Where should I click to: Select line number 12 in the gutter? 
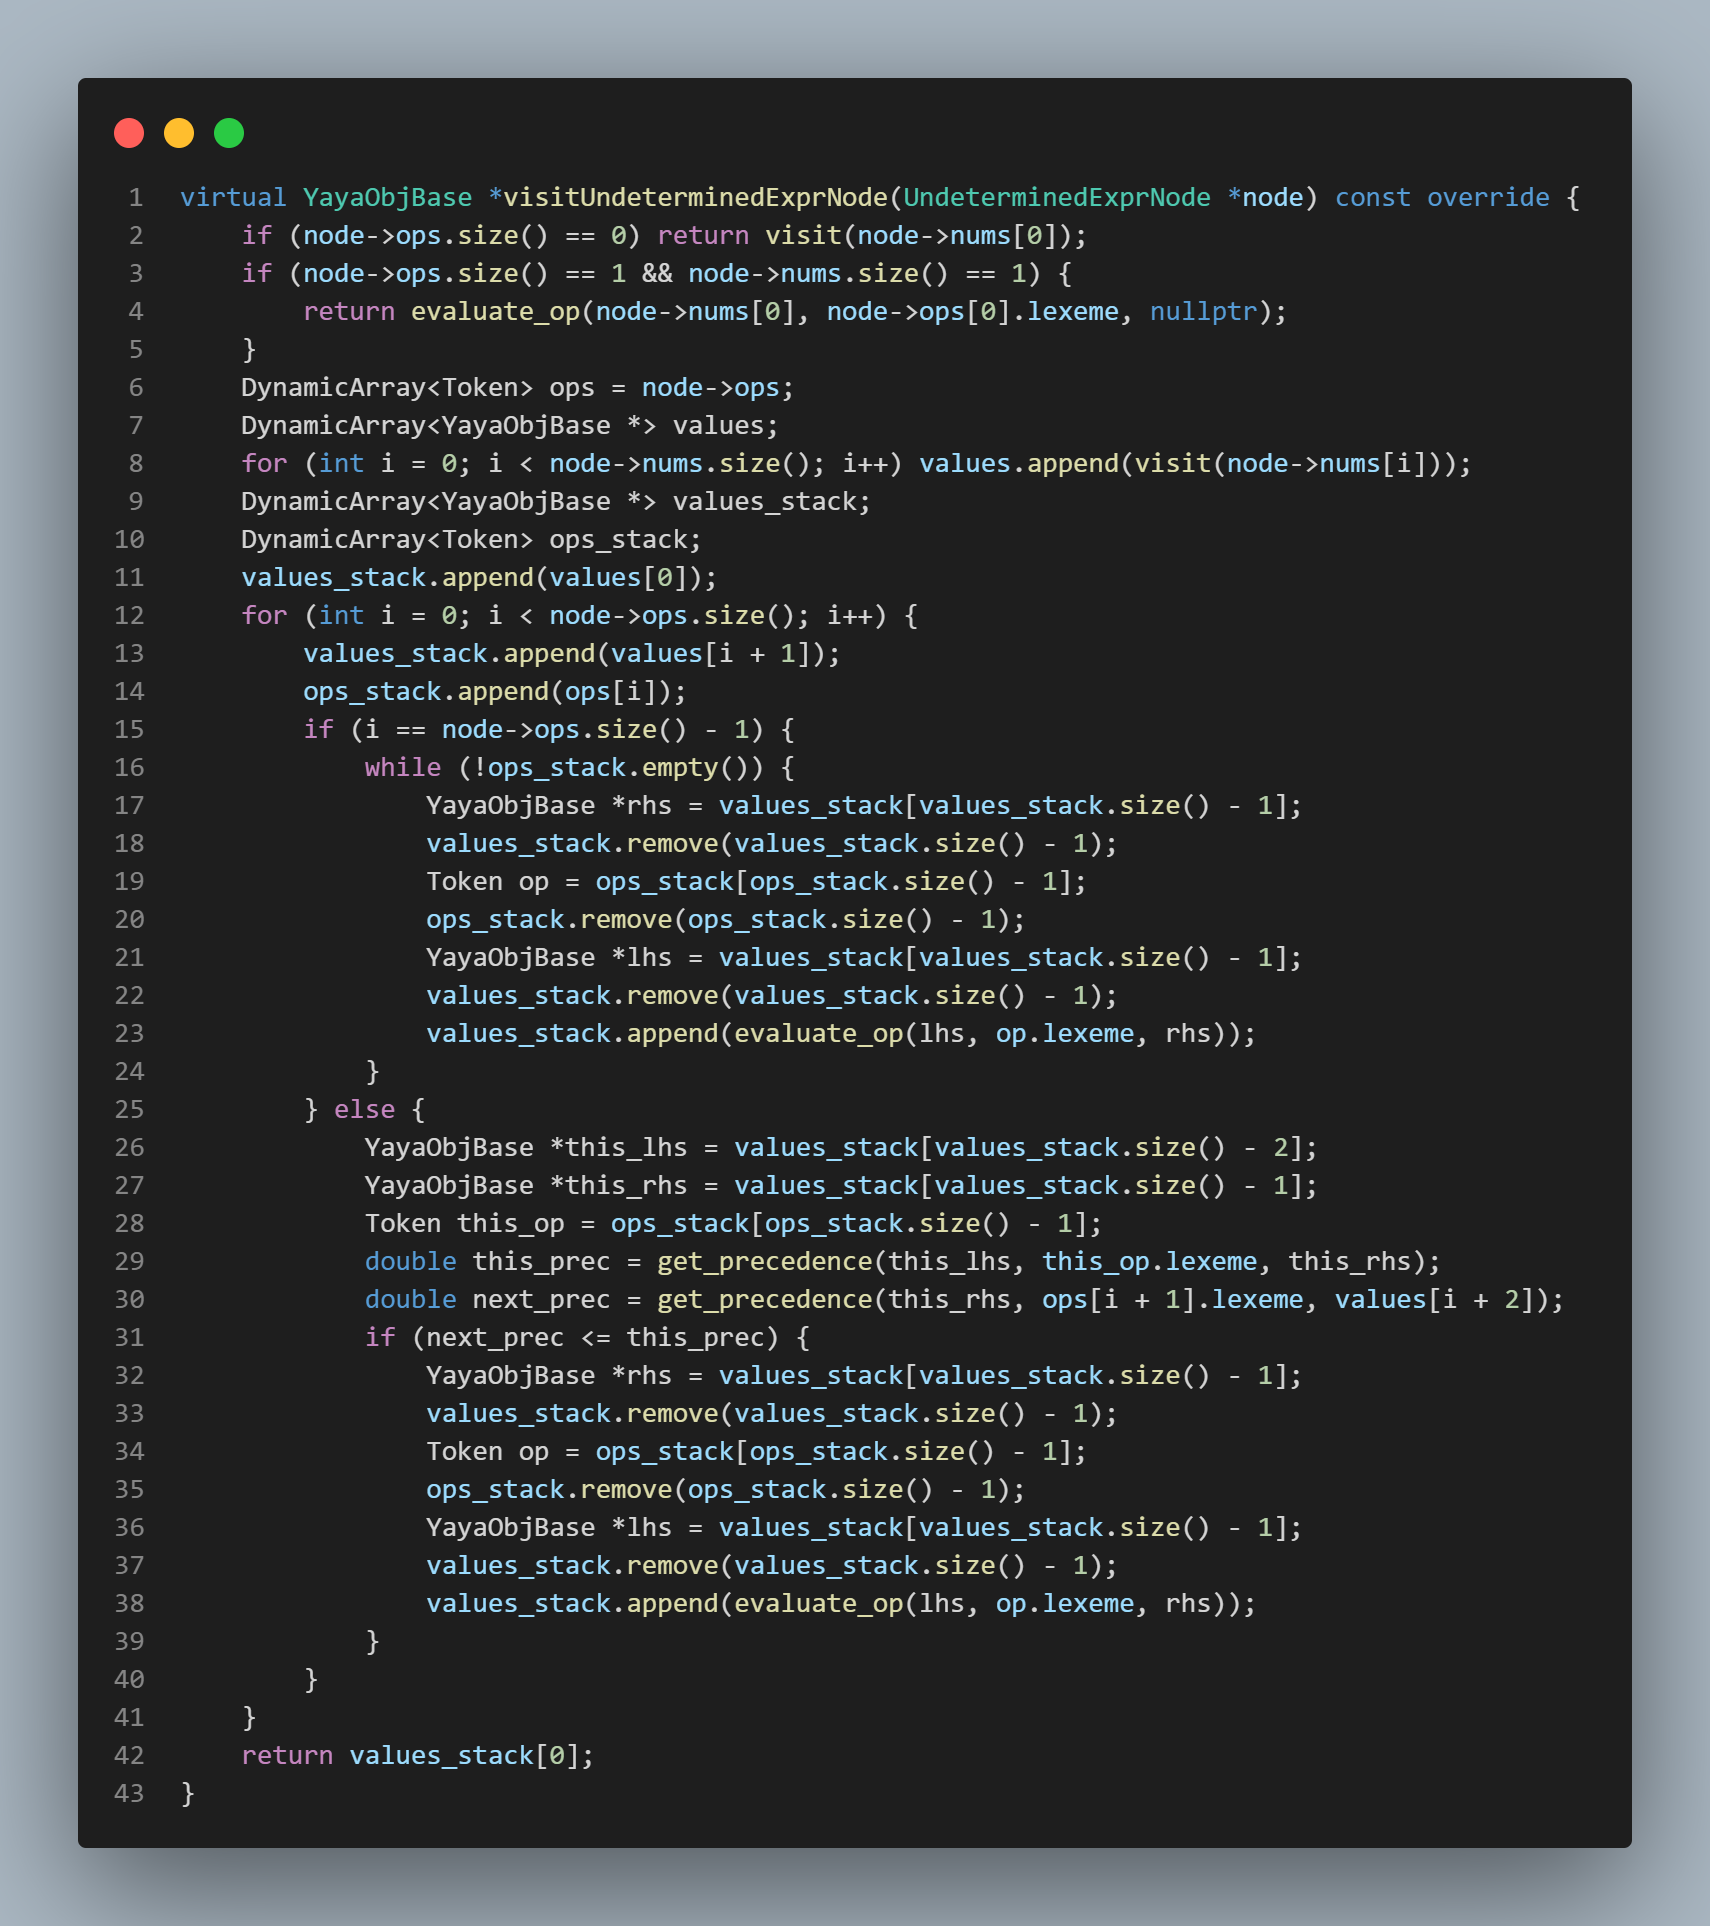click(129, 616)
